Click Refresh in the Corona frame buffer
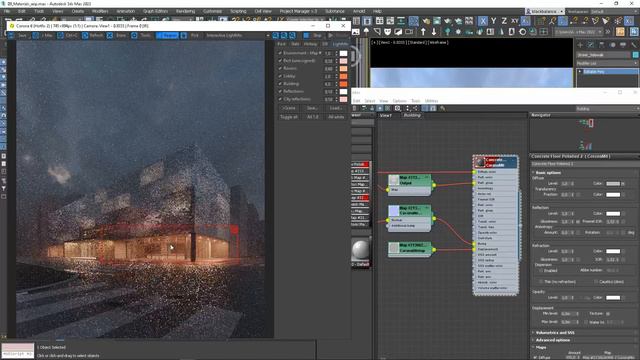The height and width of the screenshot is (360, 640). pos(93,36)
